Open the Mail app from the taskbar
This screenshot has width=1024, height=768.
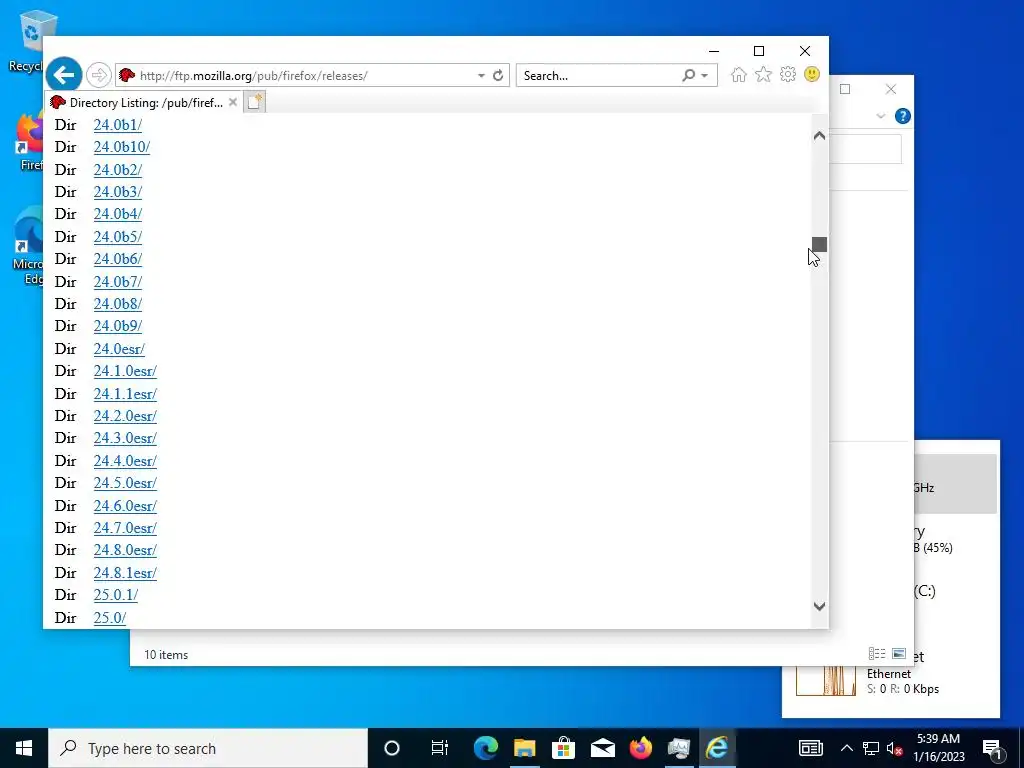tap(602, 748)
